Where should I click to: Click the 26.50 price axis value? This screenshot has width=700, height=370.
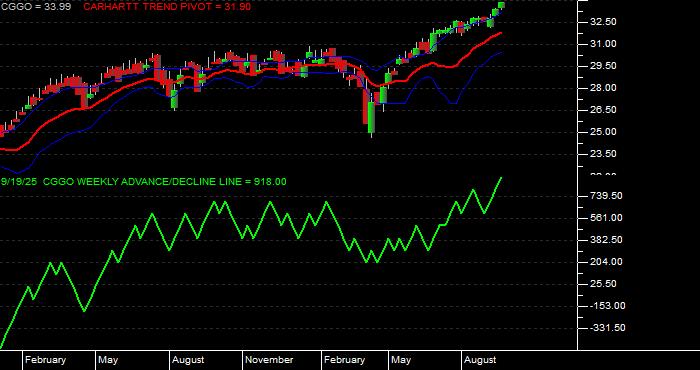pyautogui.click(x=604, y=110)
